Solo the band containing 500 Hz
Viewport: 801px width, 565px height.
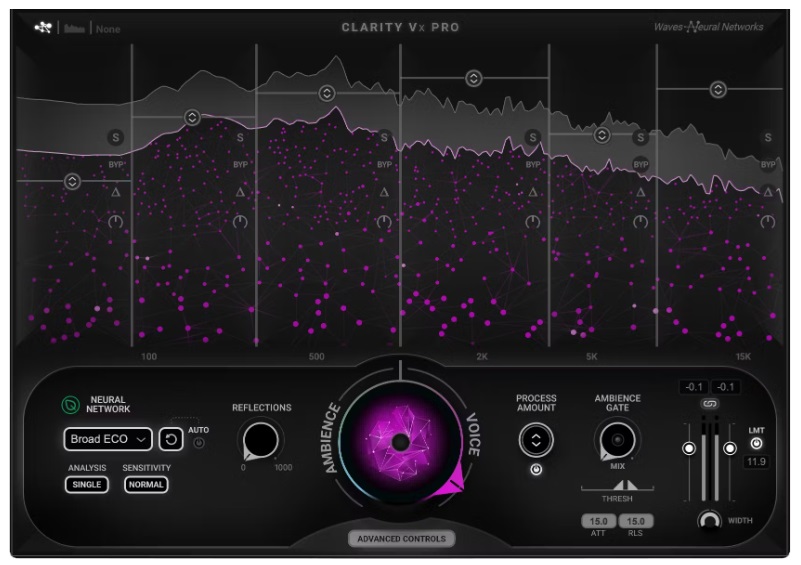coord(384,137)
